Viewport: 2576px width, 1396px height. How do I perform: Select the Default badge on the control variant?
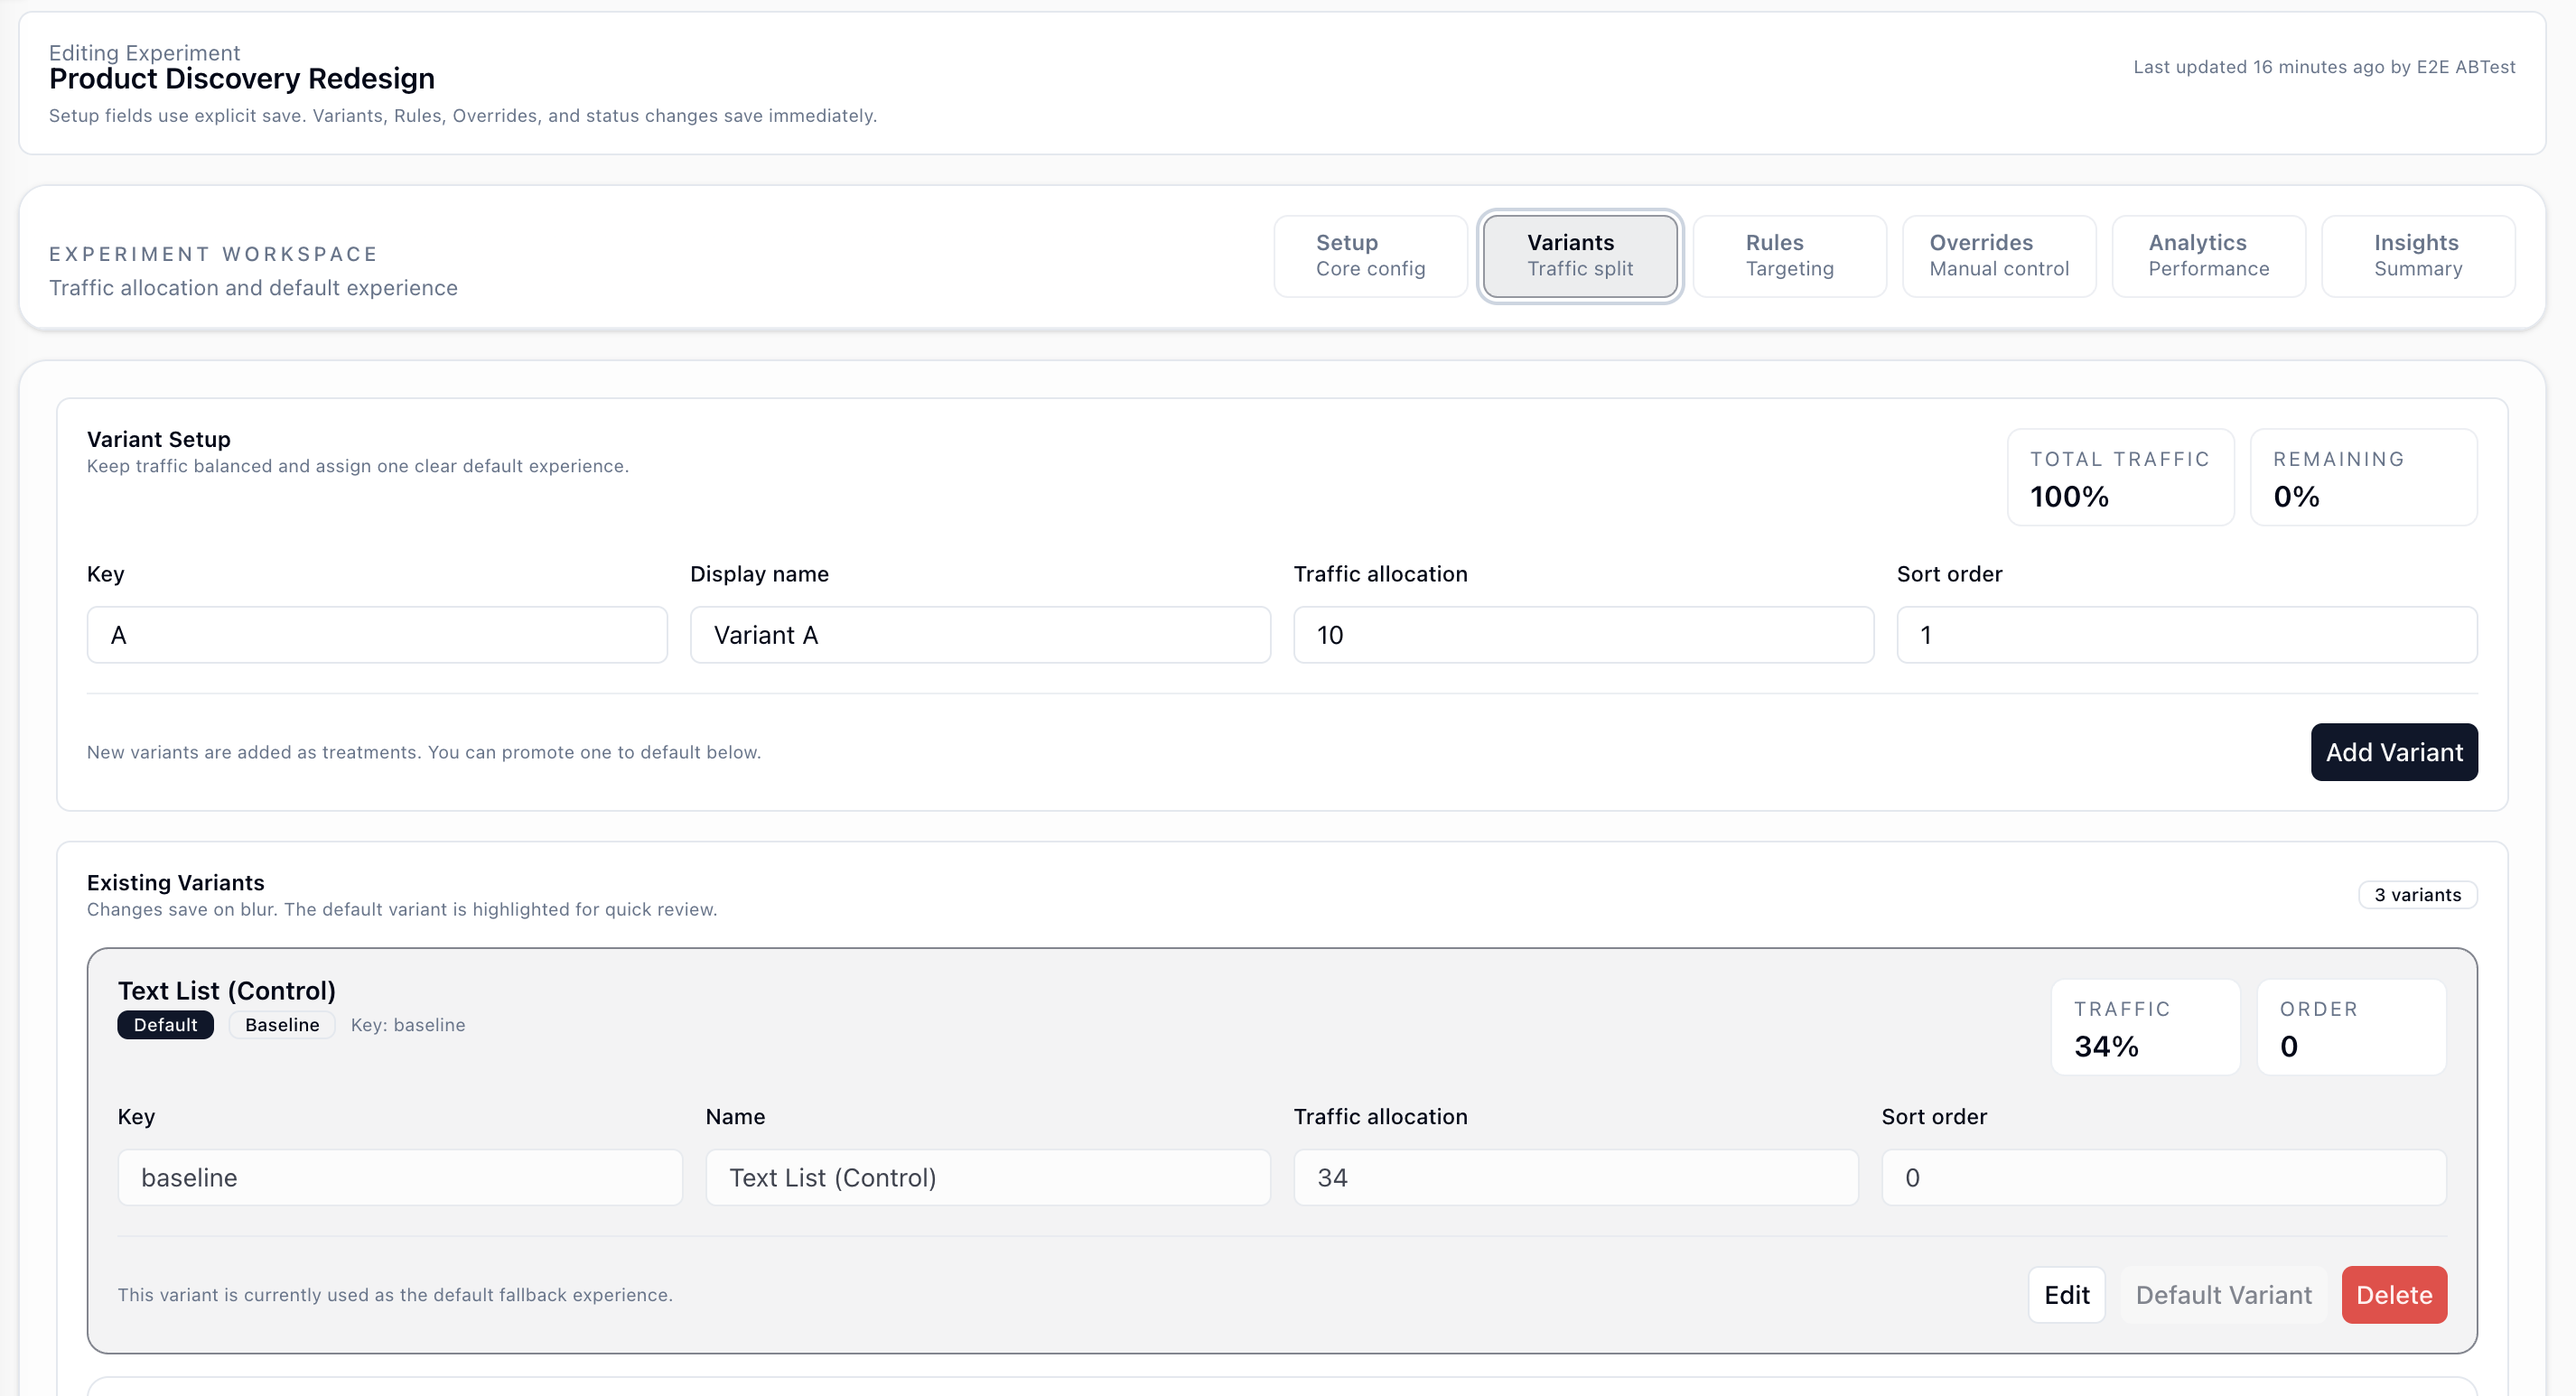coord(165,1024)
